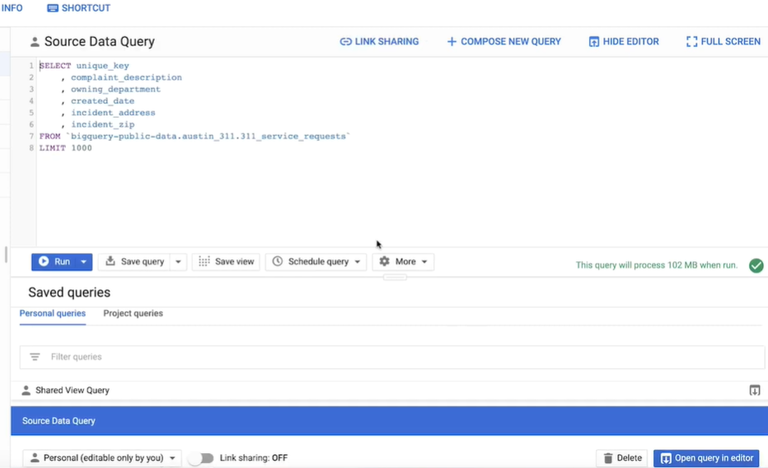Open Shared View Query via its row icon

tap(754, 391)
